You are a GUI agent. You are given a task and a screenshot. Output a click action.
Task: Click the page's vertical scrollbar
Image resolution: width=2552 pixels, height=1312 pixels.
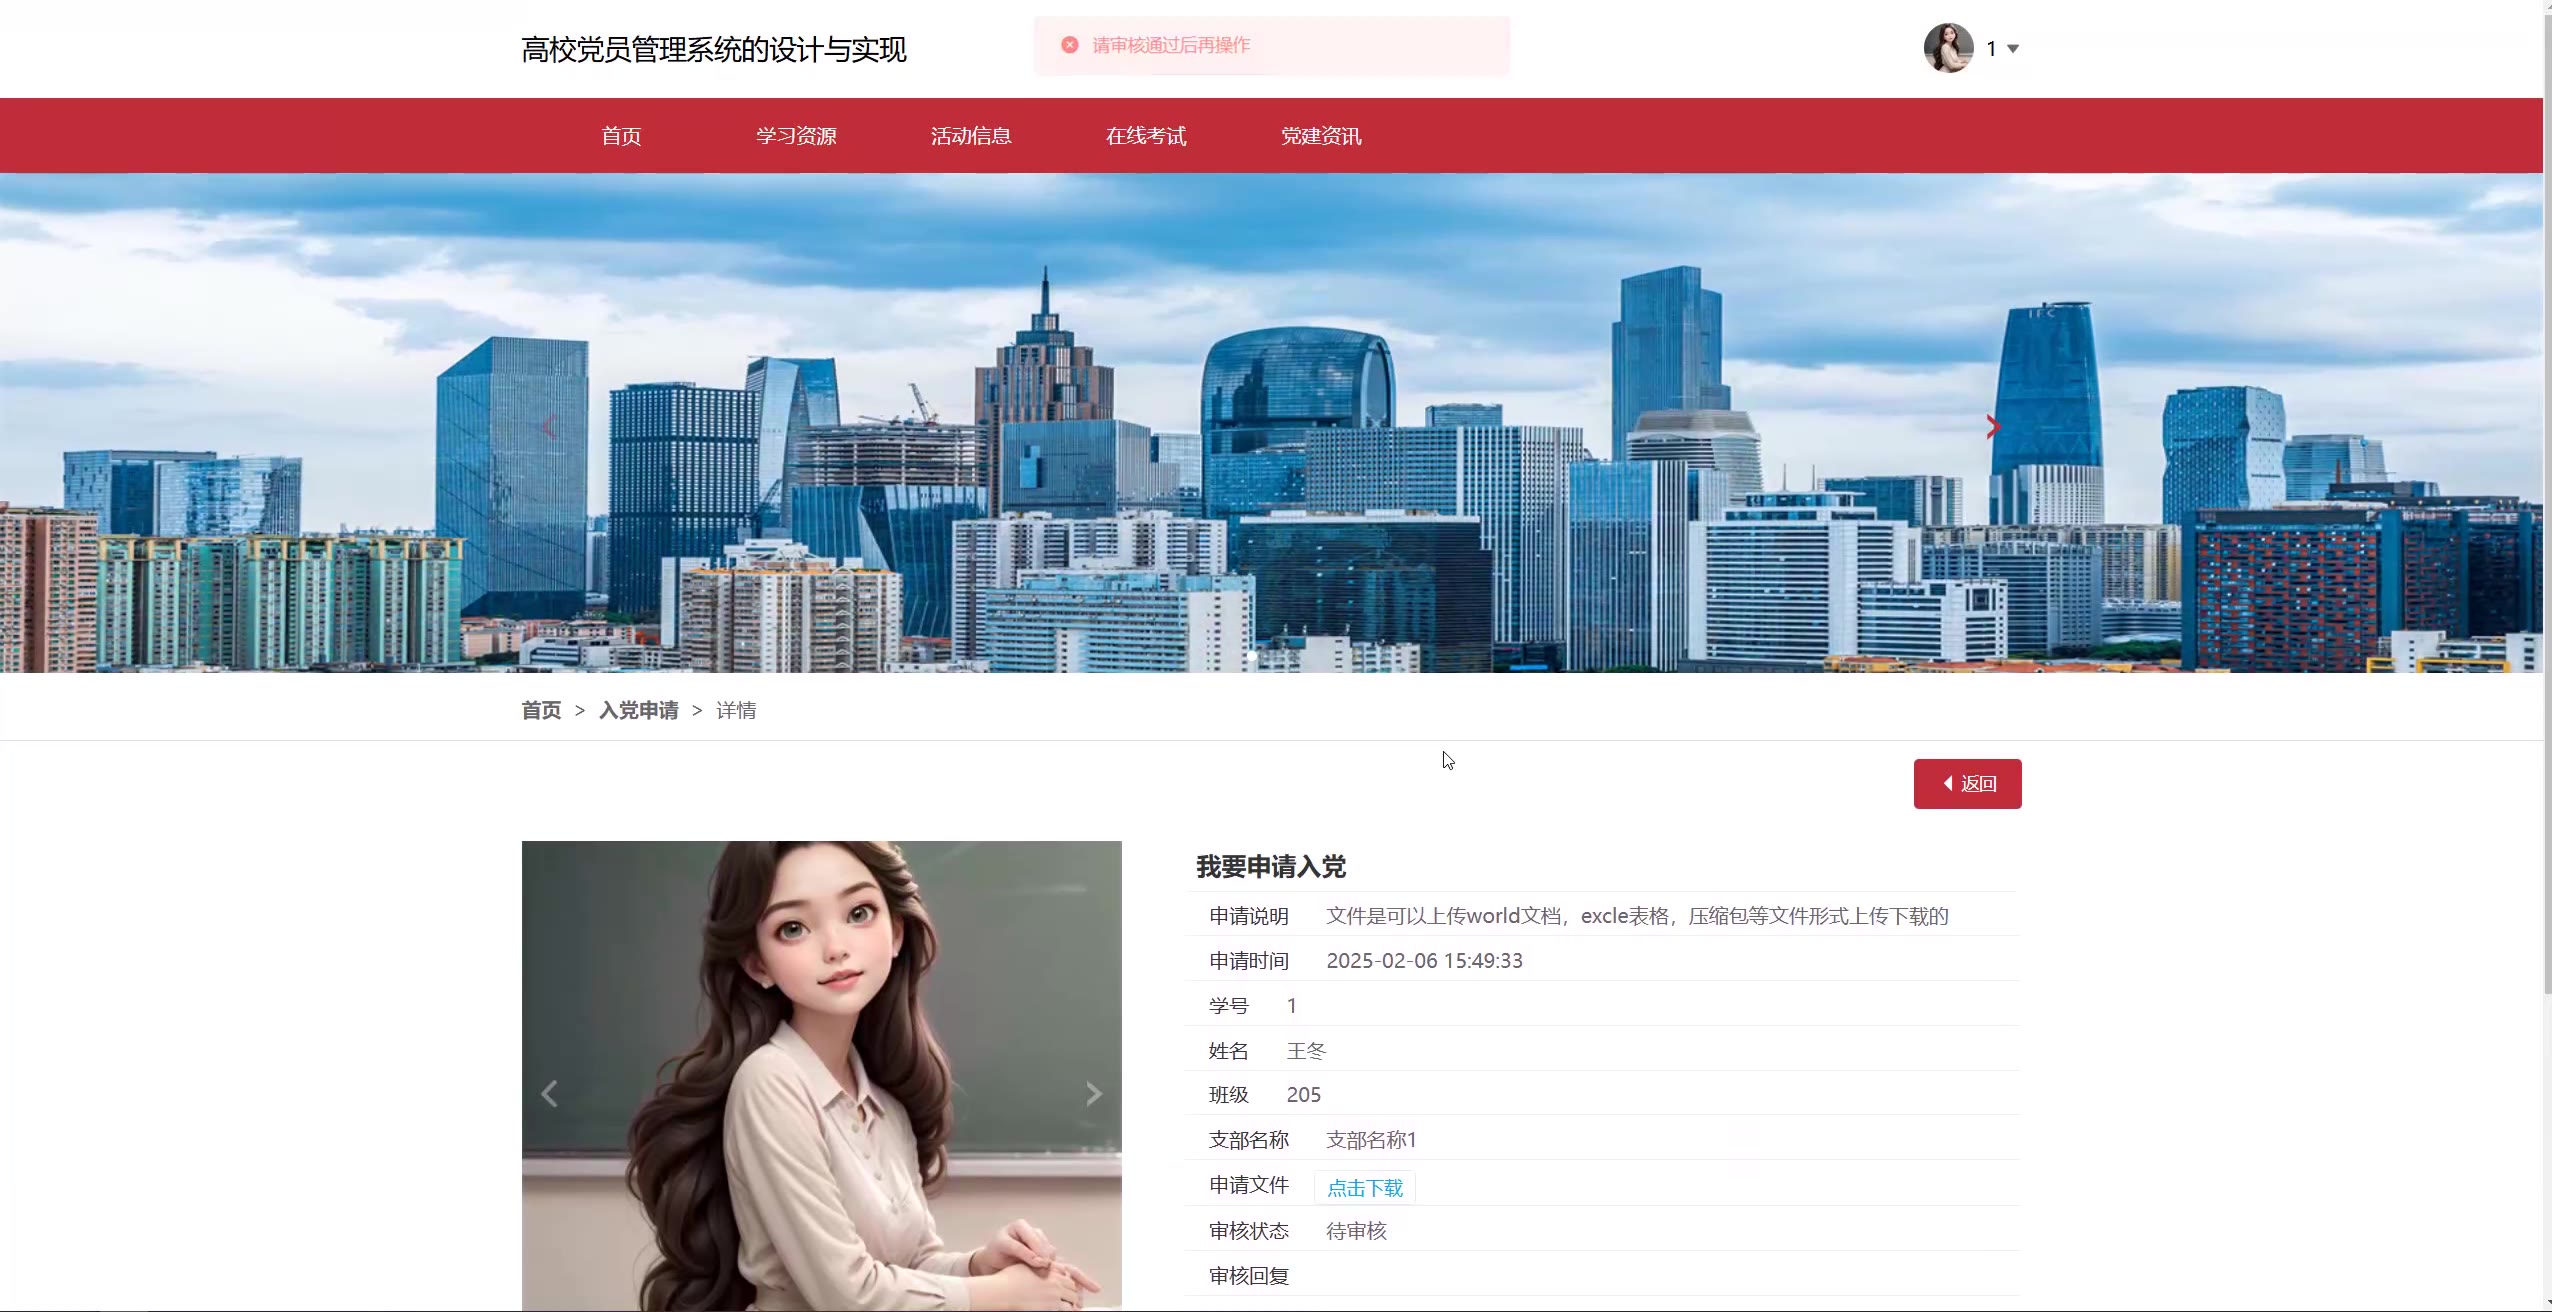(2547, 500)
